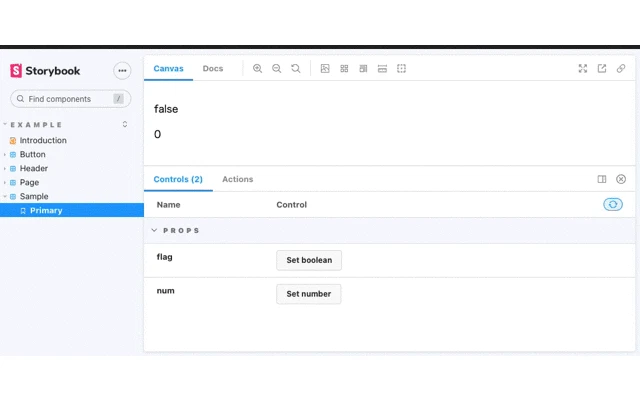This screenshot has height=400, width=640.
Task: Expand the Page component tree
Action: pos(5,182)
